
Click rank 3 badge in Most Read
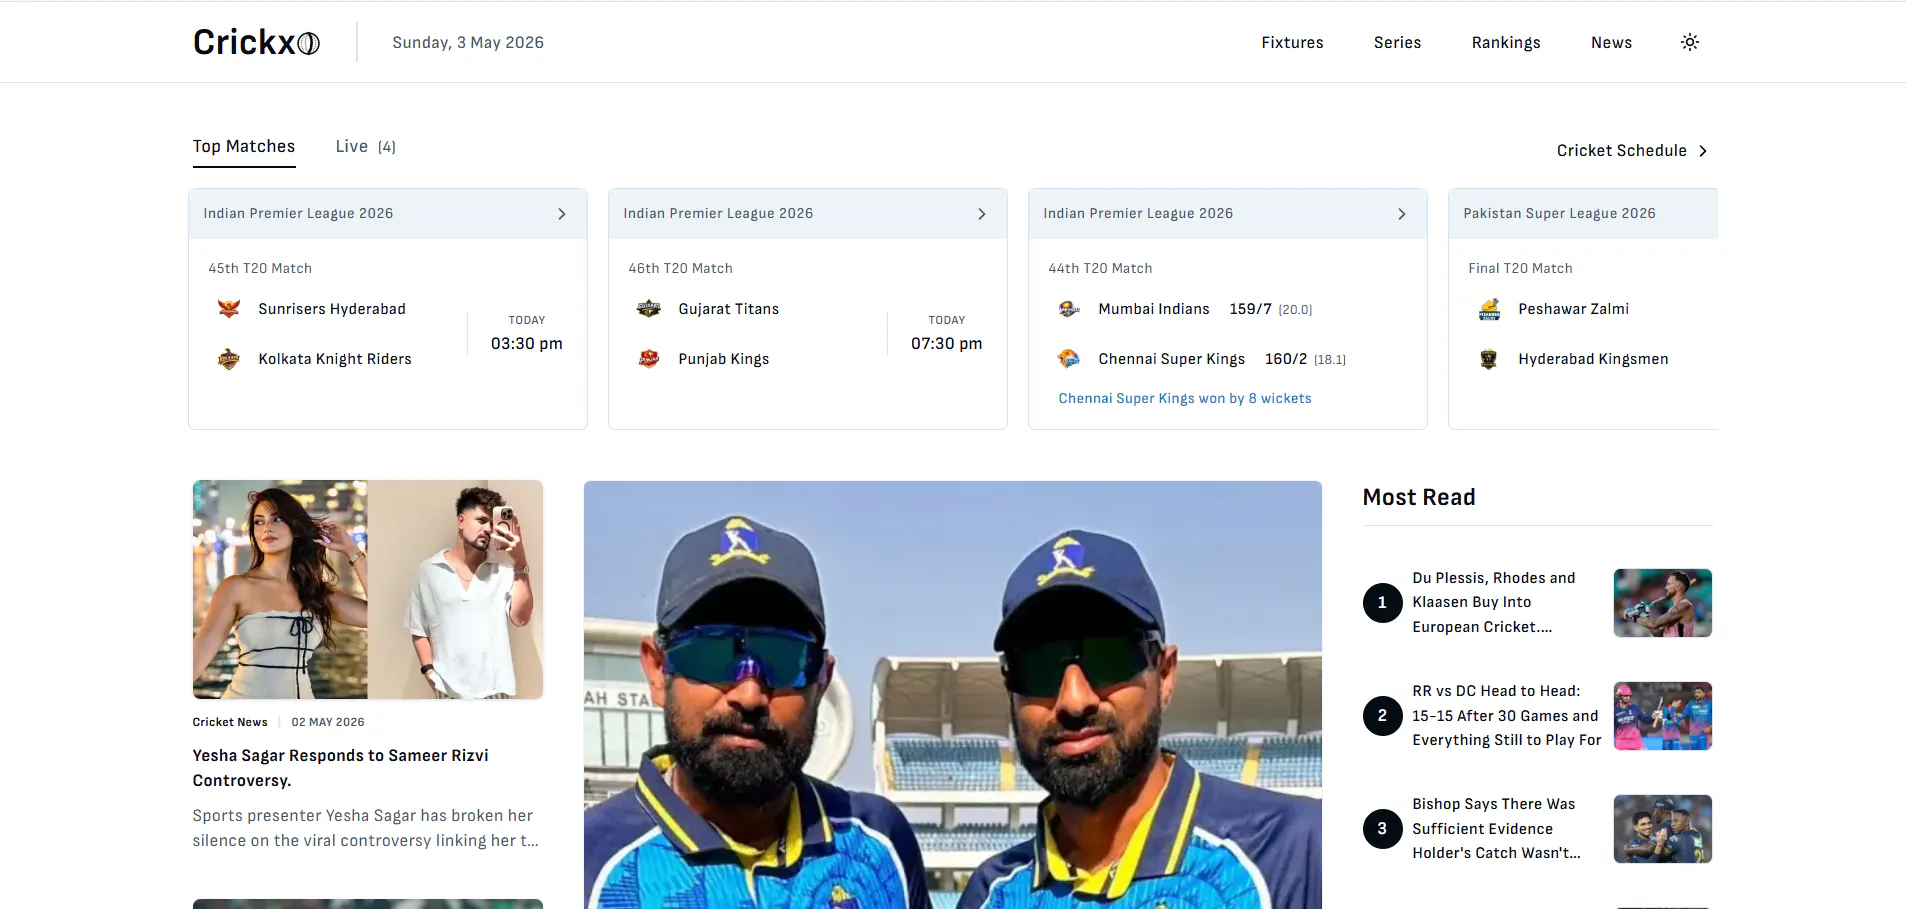[x=1382, y=829]
